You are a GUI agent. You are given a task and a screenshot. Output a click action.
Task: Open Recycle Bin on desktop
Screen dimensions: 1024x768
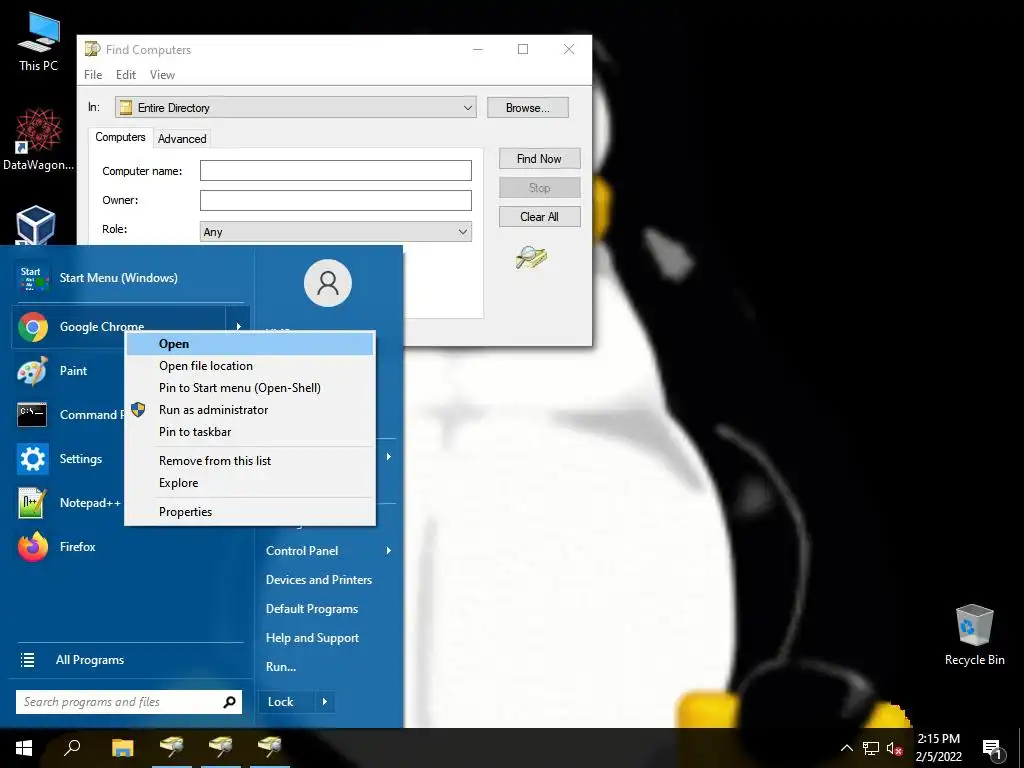coord(974,635)
